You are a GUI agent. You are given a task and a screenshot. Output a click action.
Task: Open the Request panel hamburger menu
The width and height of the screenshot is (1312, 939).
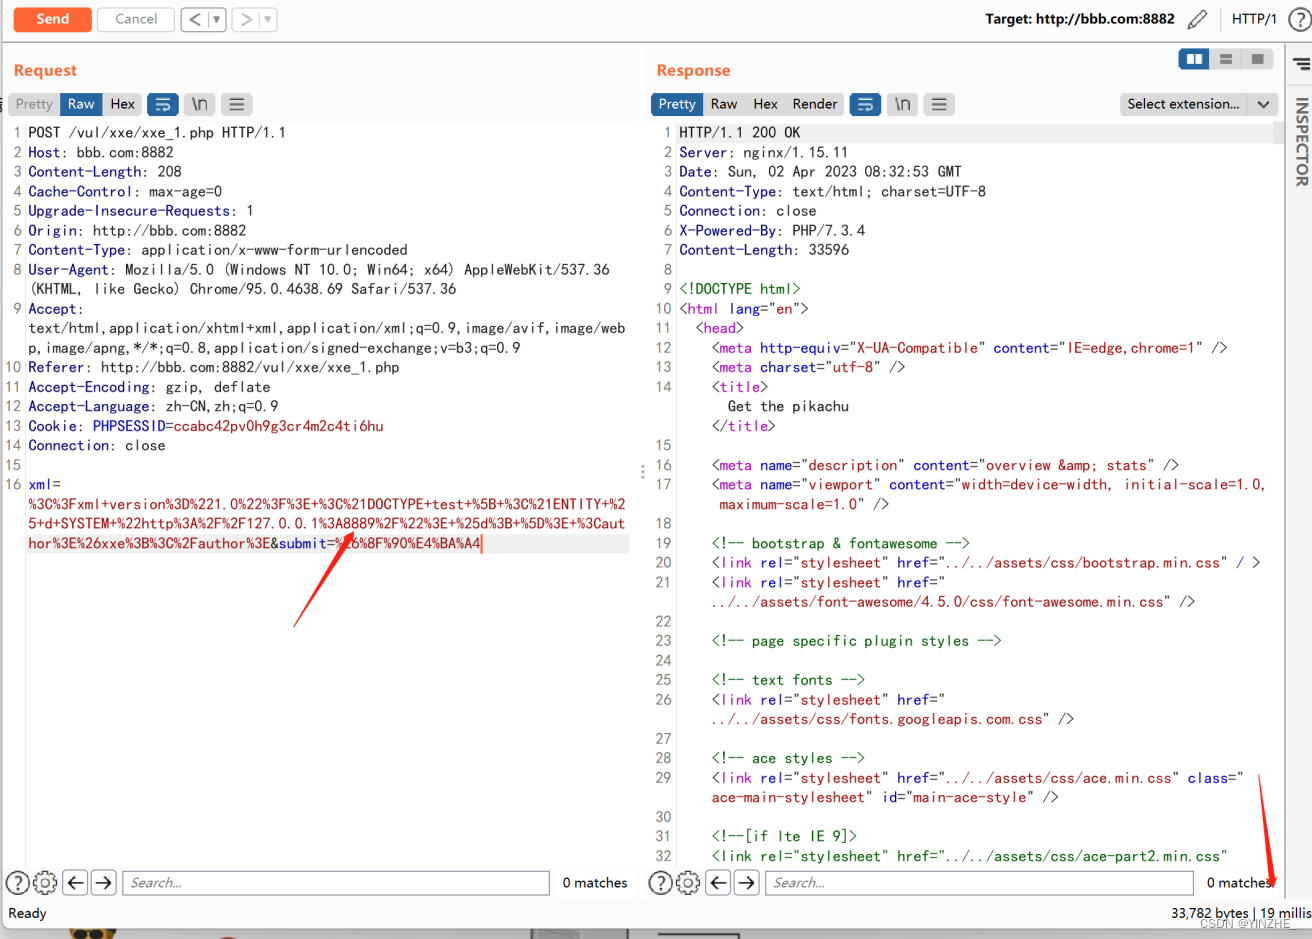pyautogui.click(x=236, y=104)
